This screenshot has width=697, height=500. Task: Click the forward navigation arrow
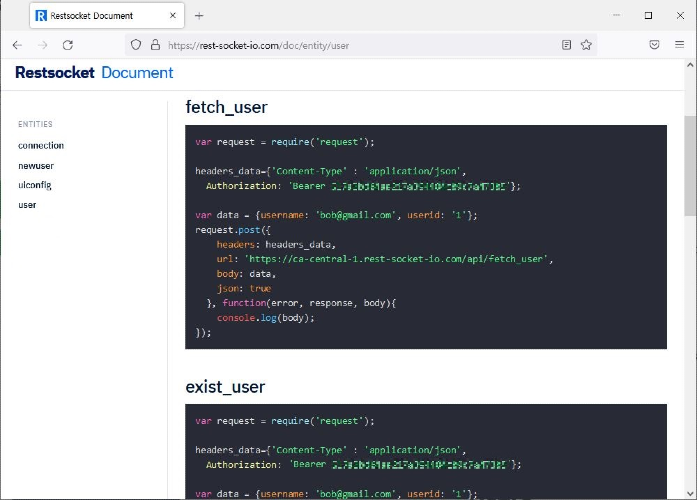coord(42,45)
